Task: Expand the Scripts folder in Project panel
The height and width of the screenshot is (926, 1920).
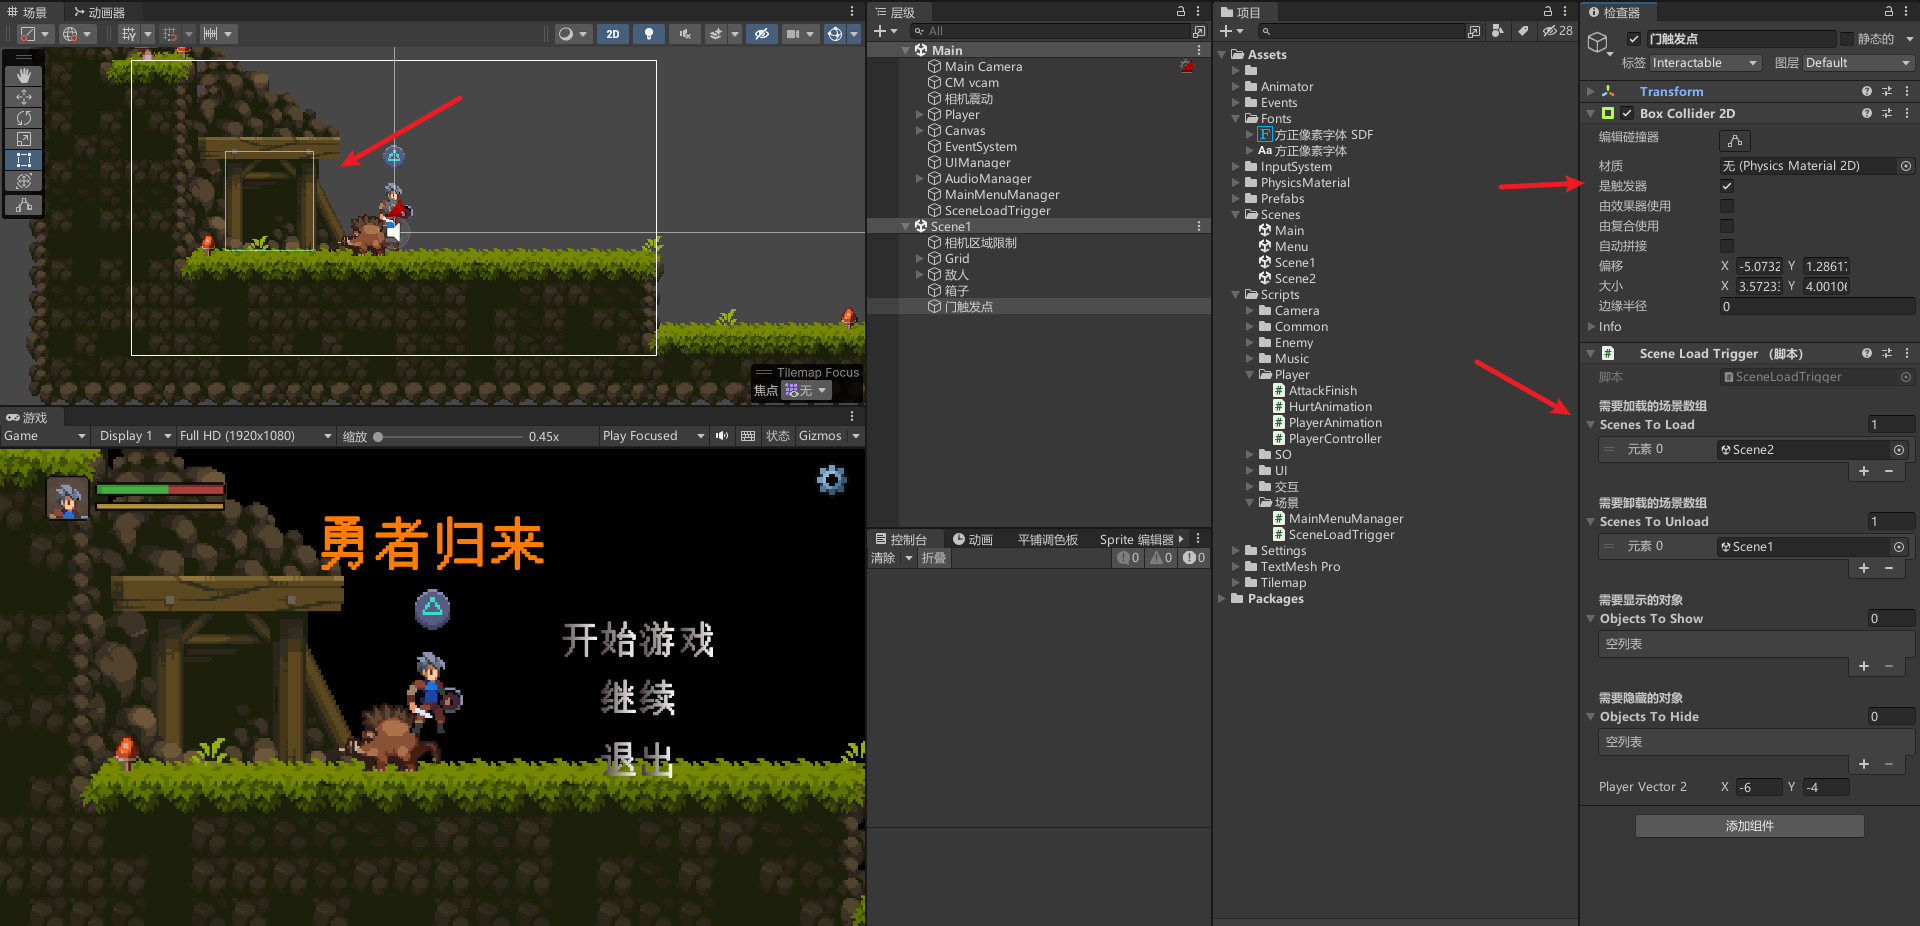Action: (1237, 294)
